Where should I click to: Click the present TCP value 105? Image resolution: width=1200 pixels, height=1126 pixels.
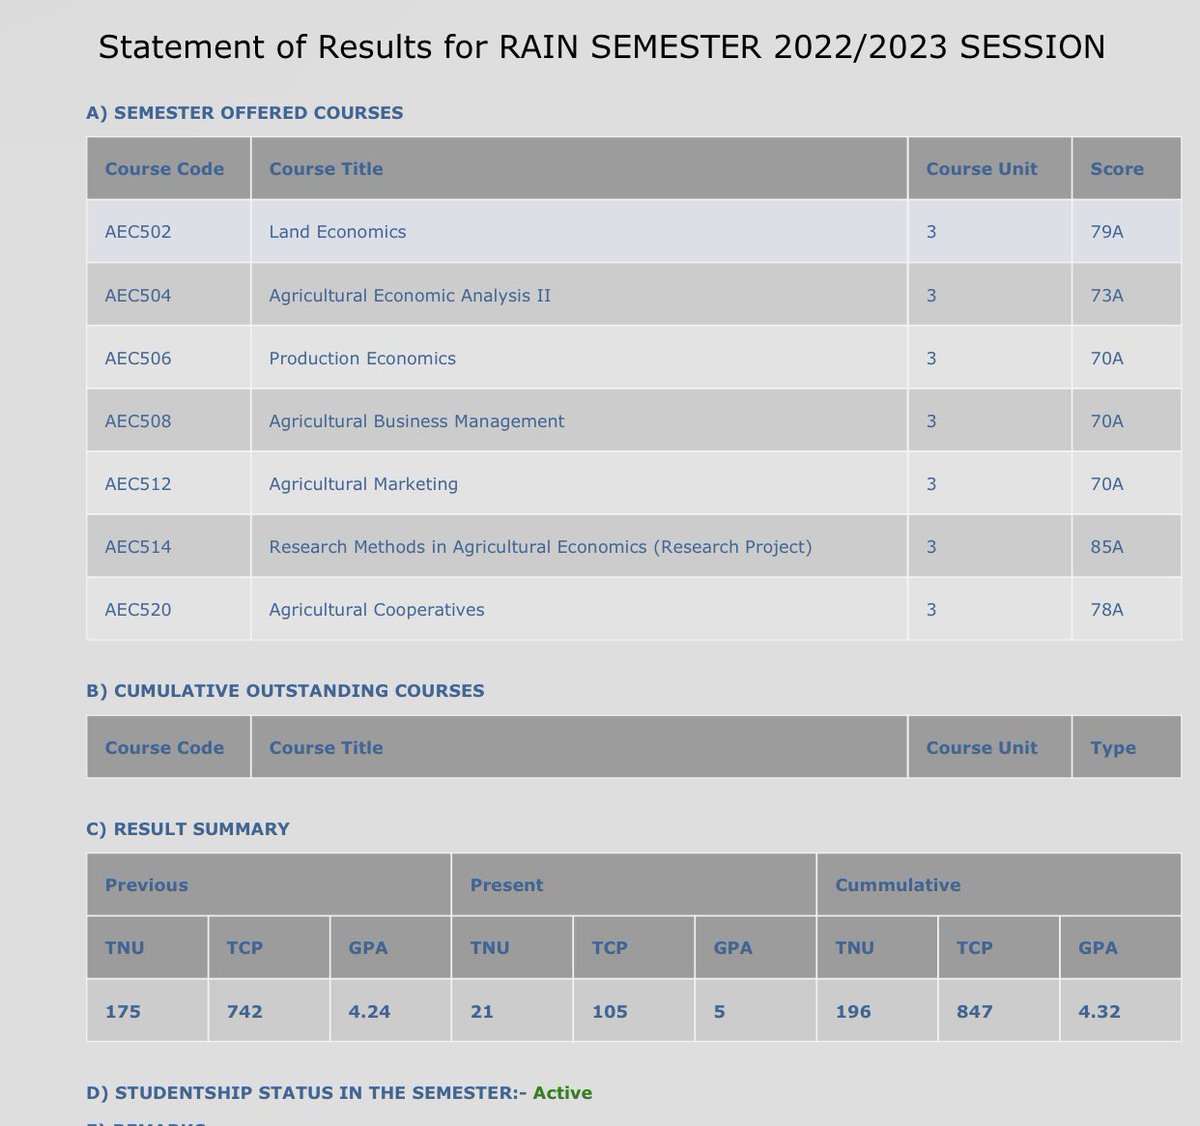coord(610,1011)
